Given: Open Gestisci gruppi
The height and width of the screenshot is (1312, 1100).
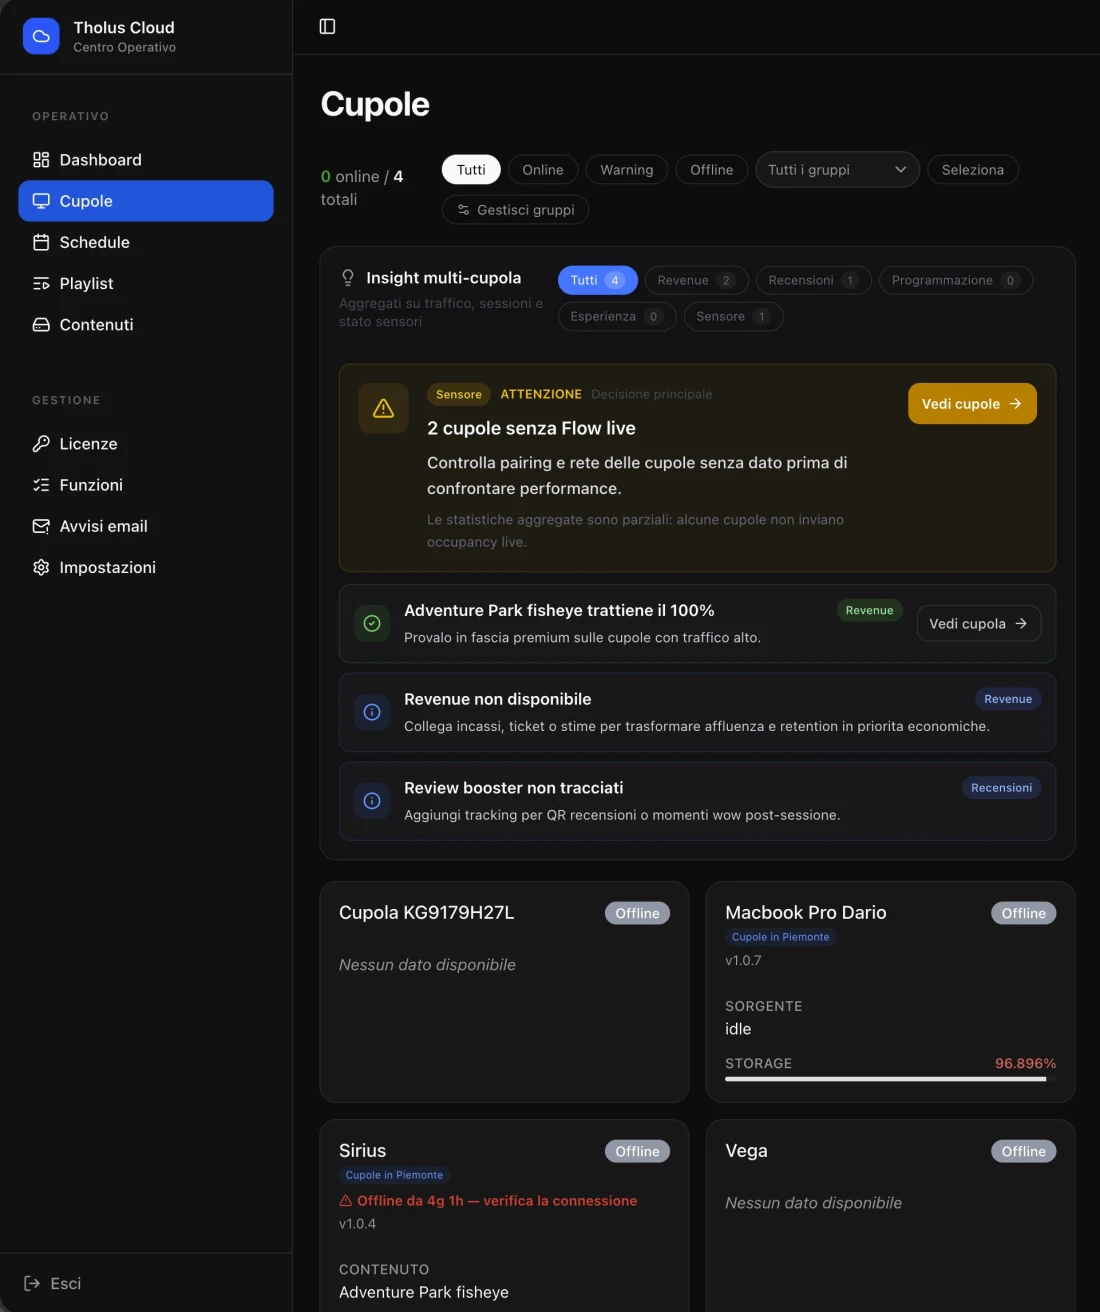Looking at the screenshot, I should pyautogui.click(x=515, y=210).
